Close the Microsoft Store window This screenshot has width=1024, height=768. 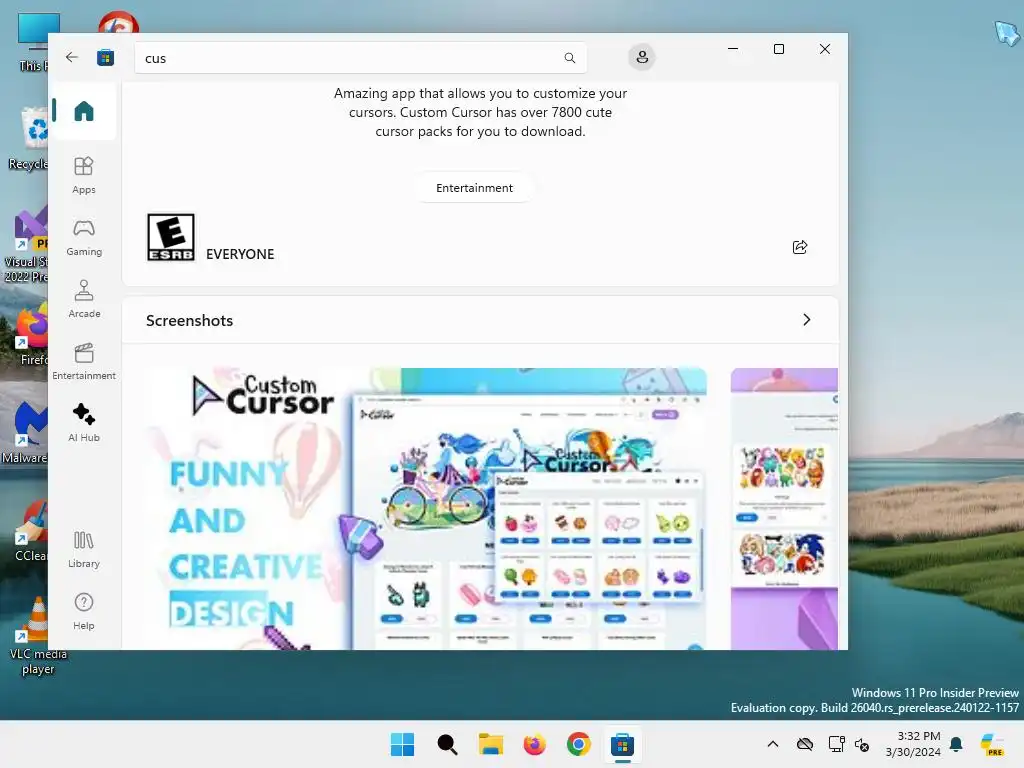click(x=825, y=49)
